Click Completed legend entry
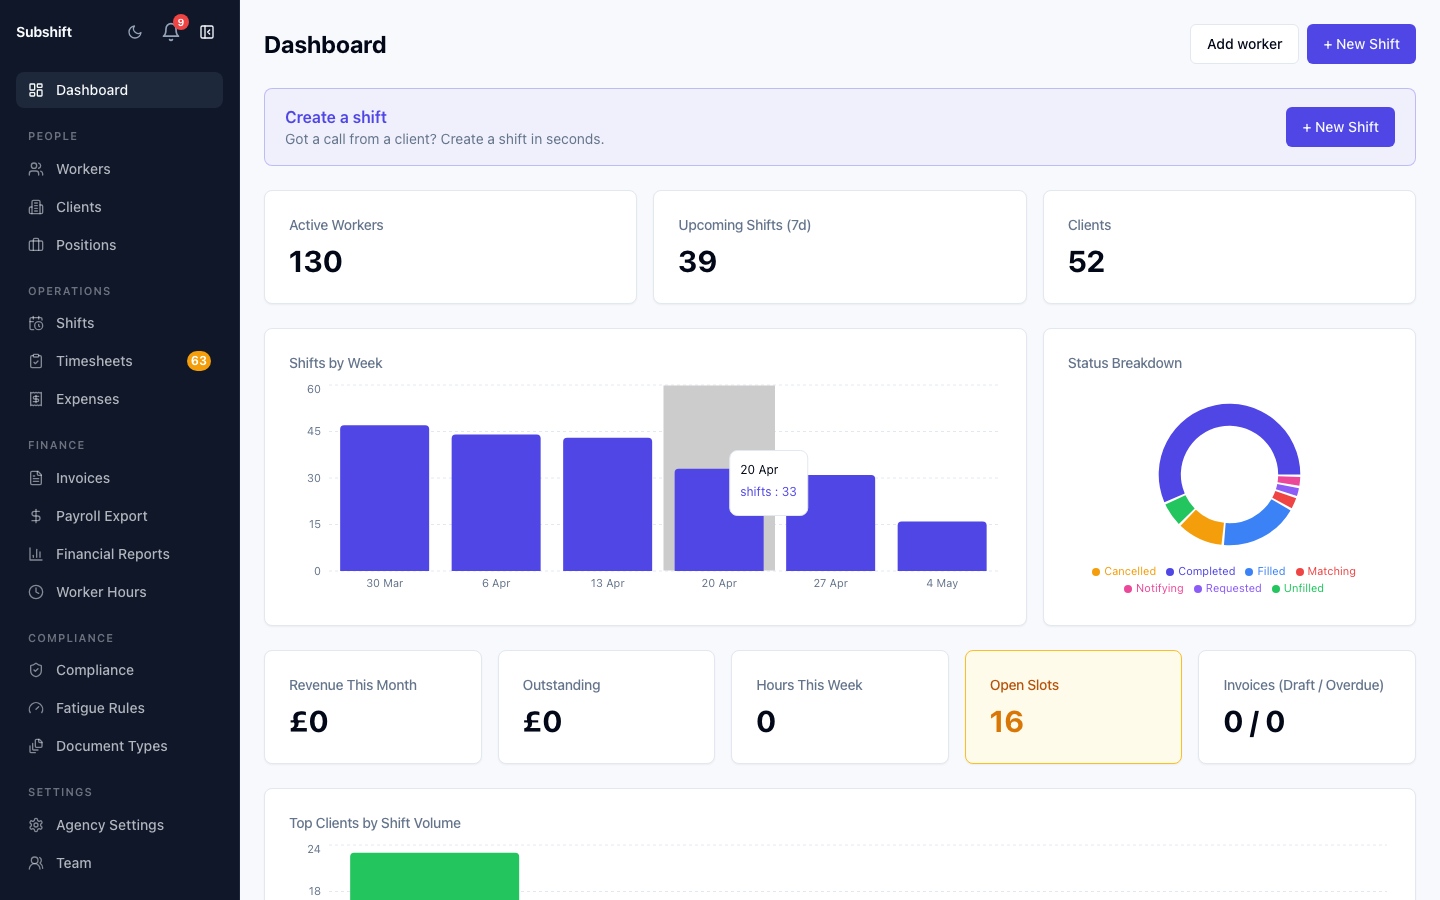This screenshot has width=1440, height=900. [x=1200, y=572]
